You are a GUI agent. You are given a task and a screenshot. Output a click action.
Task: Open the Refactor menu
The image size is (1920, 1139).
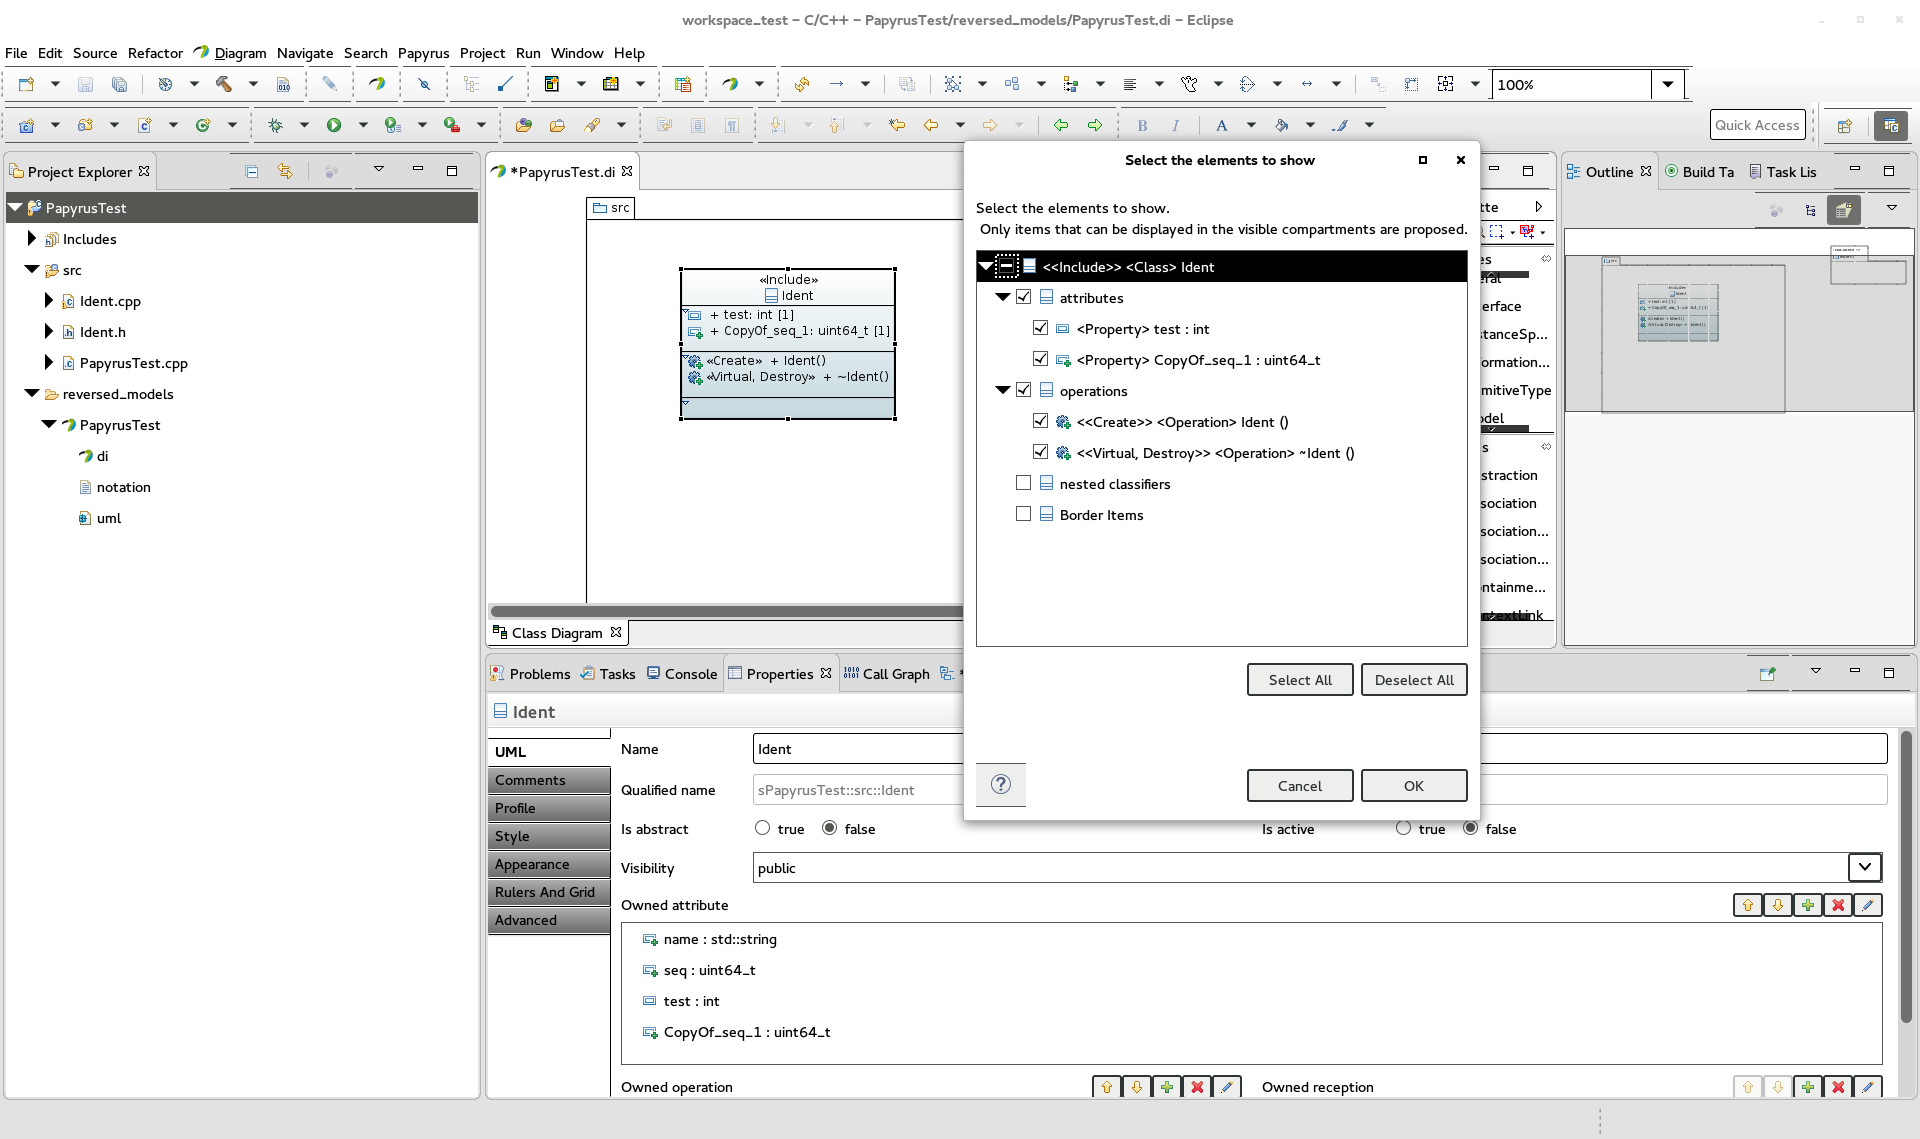155,53
